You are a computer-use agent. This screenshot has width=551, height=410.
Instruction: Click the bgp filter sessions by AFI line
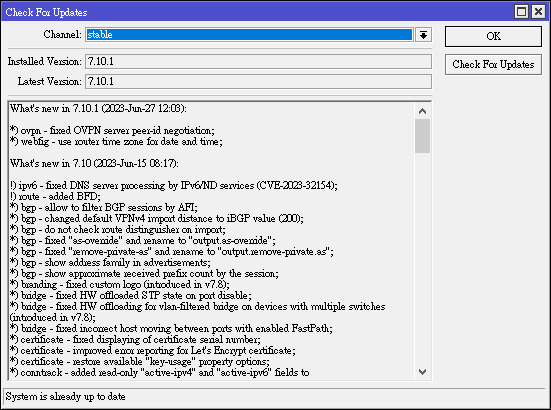[x=104, y=208]
